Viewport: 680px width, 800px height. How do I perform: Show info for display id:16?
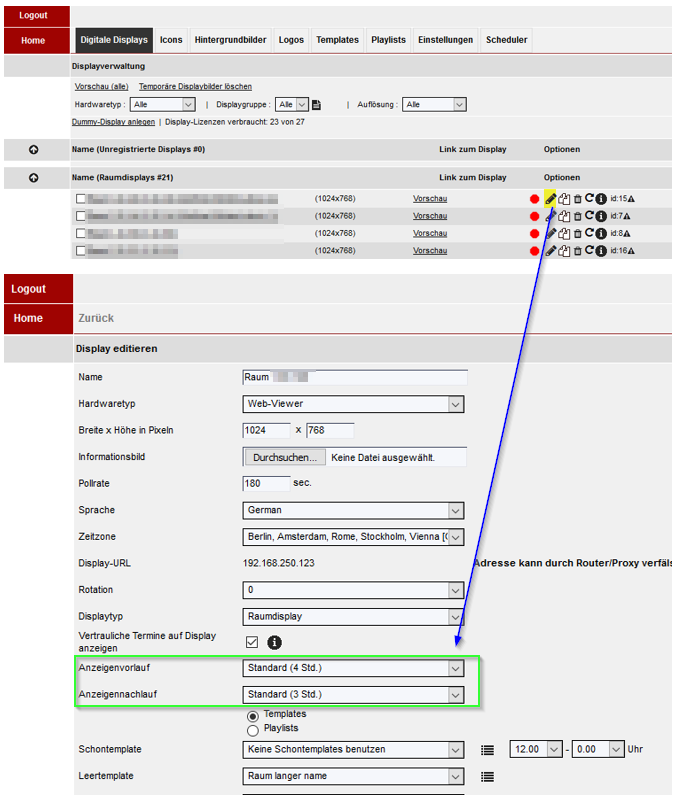601,251
